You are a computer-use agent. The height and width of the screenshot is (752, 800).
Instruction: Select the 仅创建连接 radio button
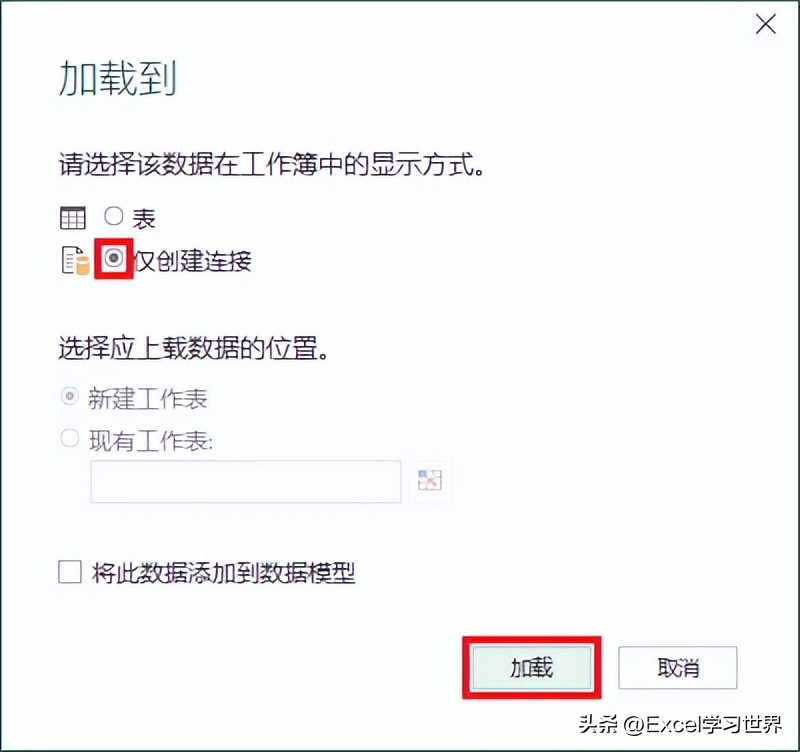pyautogui.click(x=114, y=258)
